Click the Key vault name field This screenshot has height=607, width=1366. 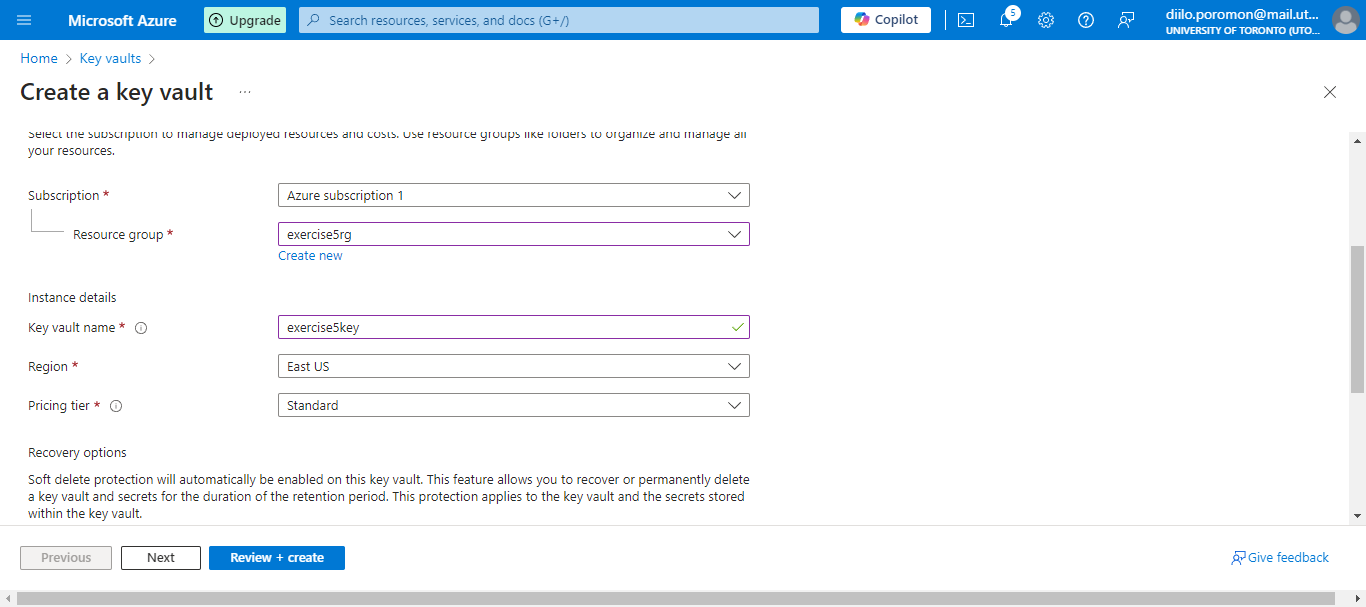click(514, 327)
